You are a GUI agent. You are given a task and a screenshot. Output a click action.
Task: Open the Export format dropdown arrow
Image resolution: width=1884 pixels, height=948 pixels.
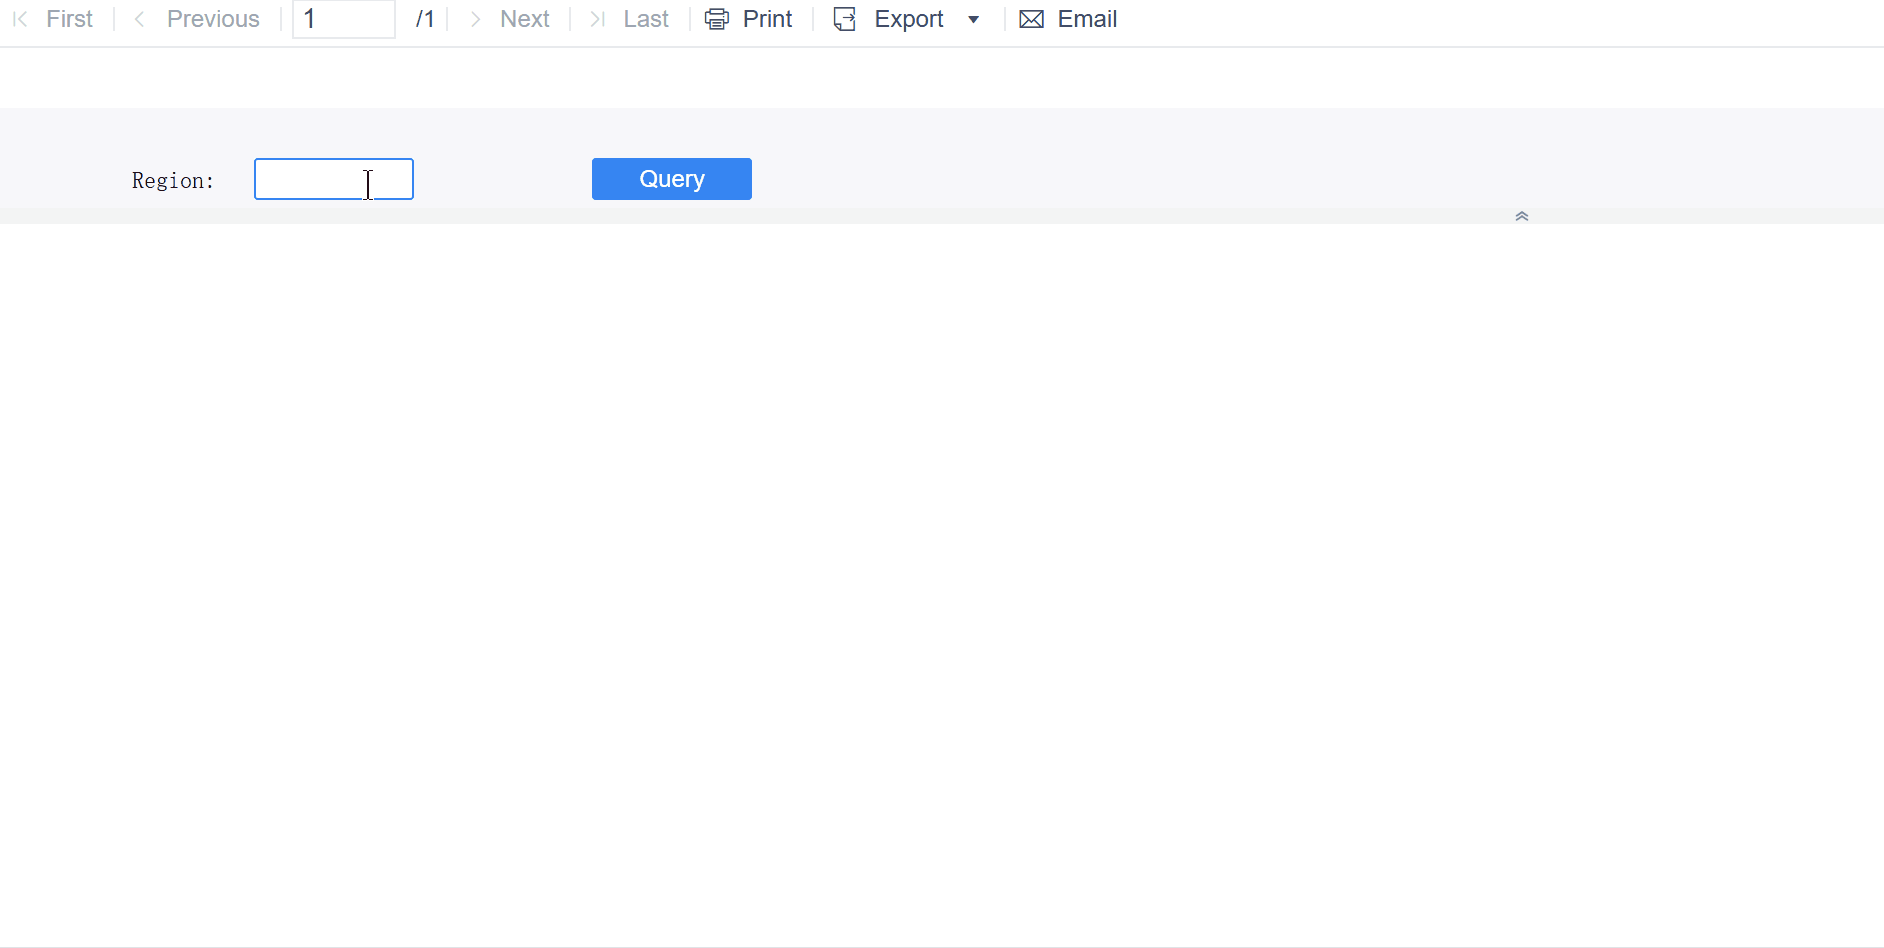point(975,18)
